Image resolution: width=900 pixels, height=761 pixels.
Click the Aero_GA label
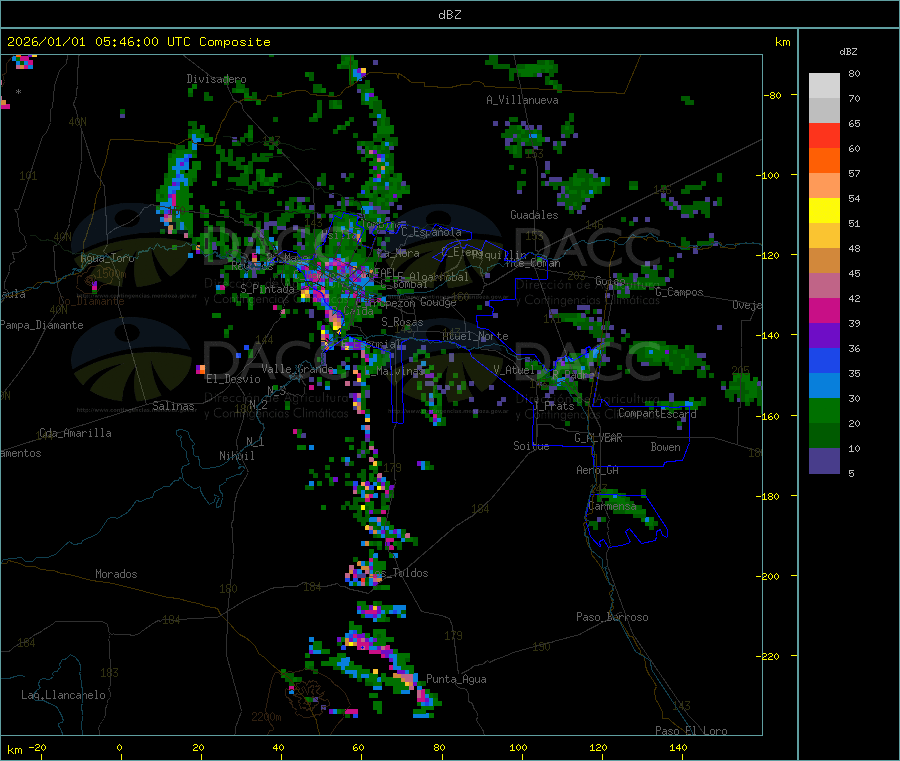[598, 470]
